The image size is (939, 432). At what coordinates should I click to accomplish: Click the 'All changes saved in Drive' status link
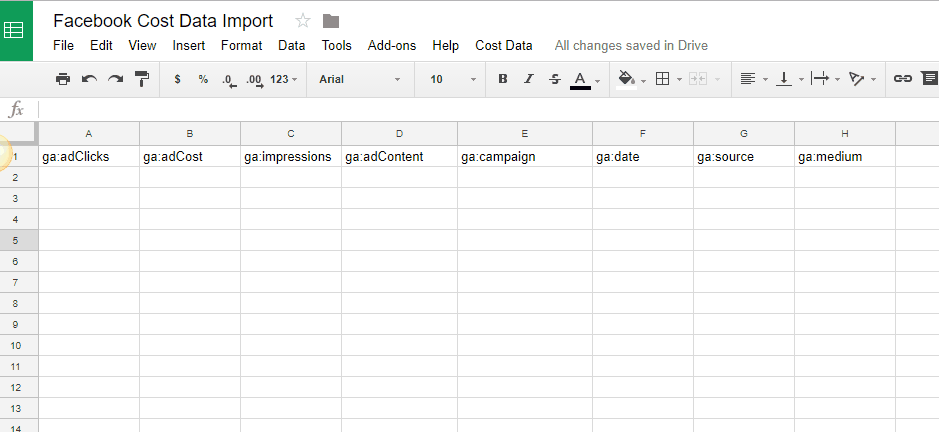point(631,46)
